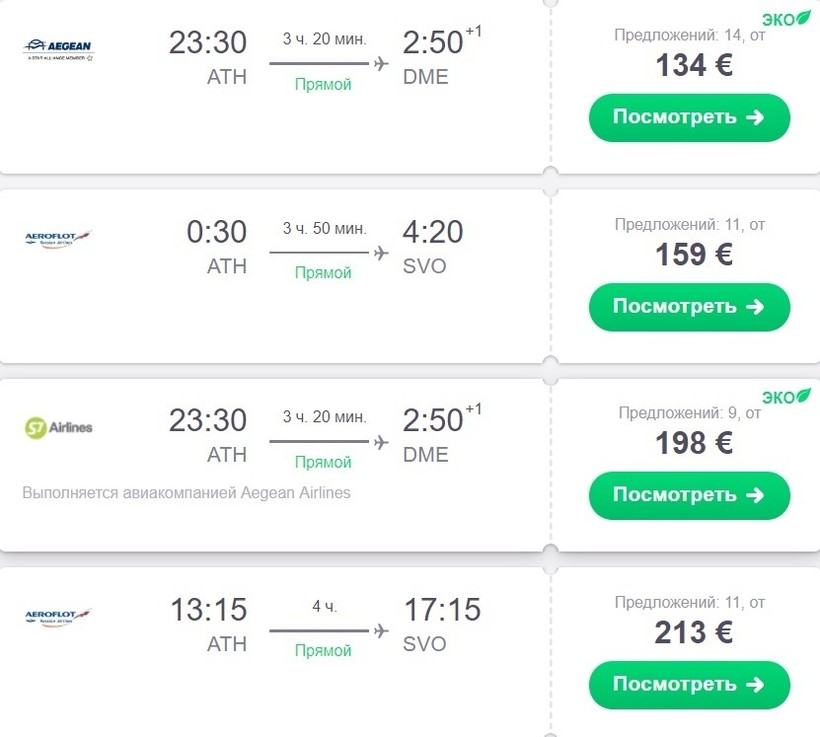Screen dimensions: 820x737
Task: Click the plane icon on the 13:15 flight
Action: (380, 631)
